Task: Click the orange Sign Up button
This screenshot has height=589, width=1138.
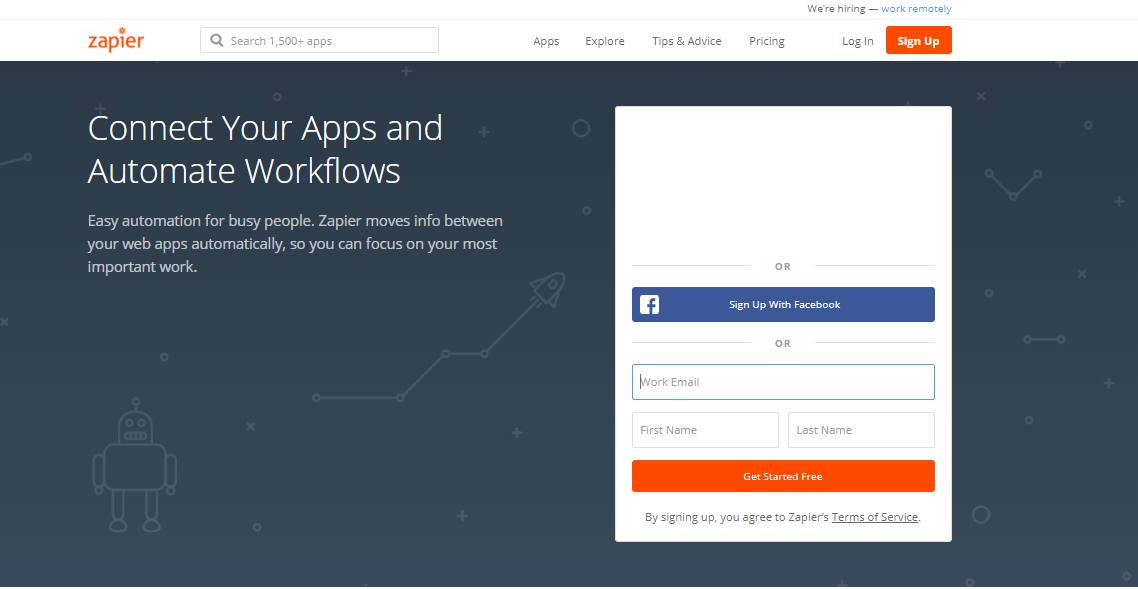Action: pyautogui.click(x=918, y=41)
